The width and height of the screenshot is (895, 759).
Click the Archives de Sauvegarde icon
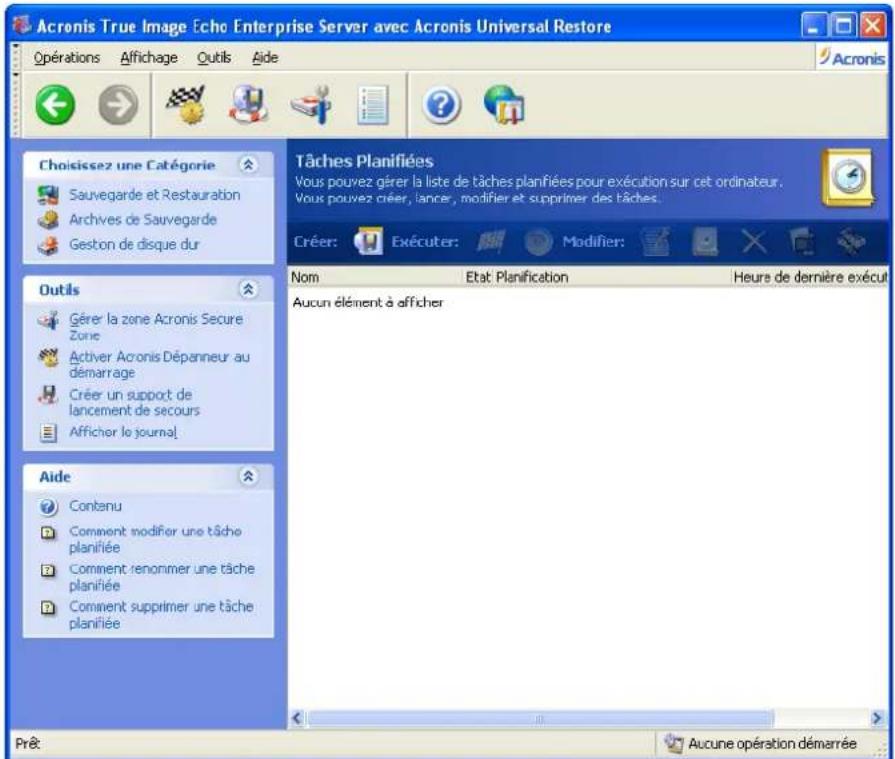(x=48, y=220)
